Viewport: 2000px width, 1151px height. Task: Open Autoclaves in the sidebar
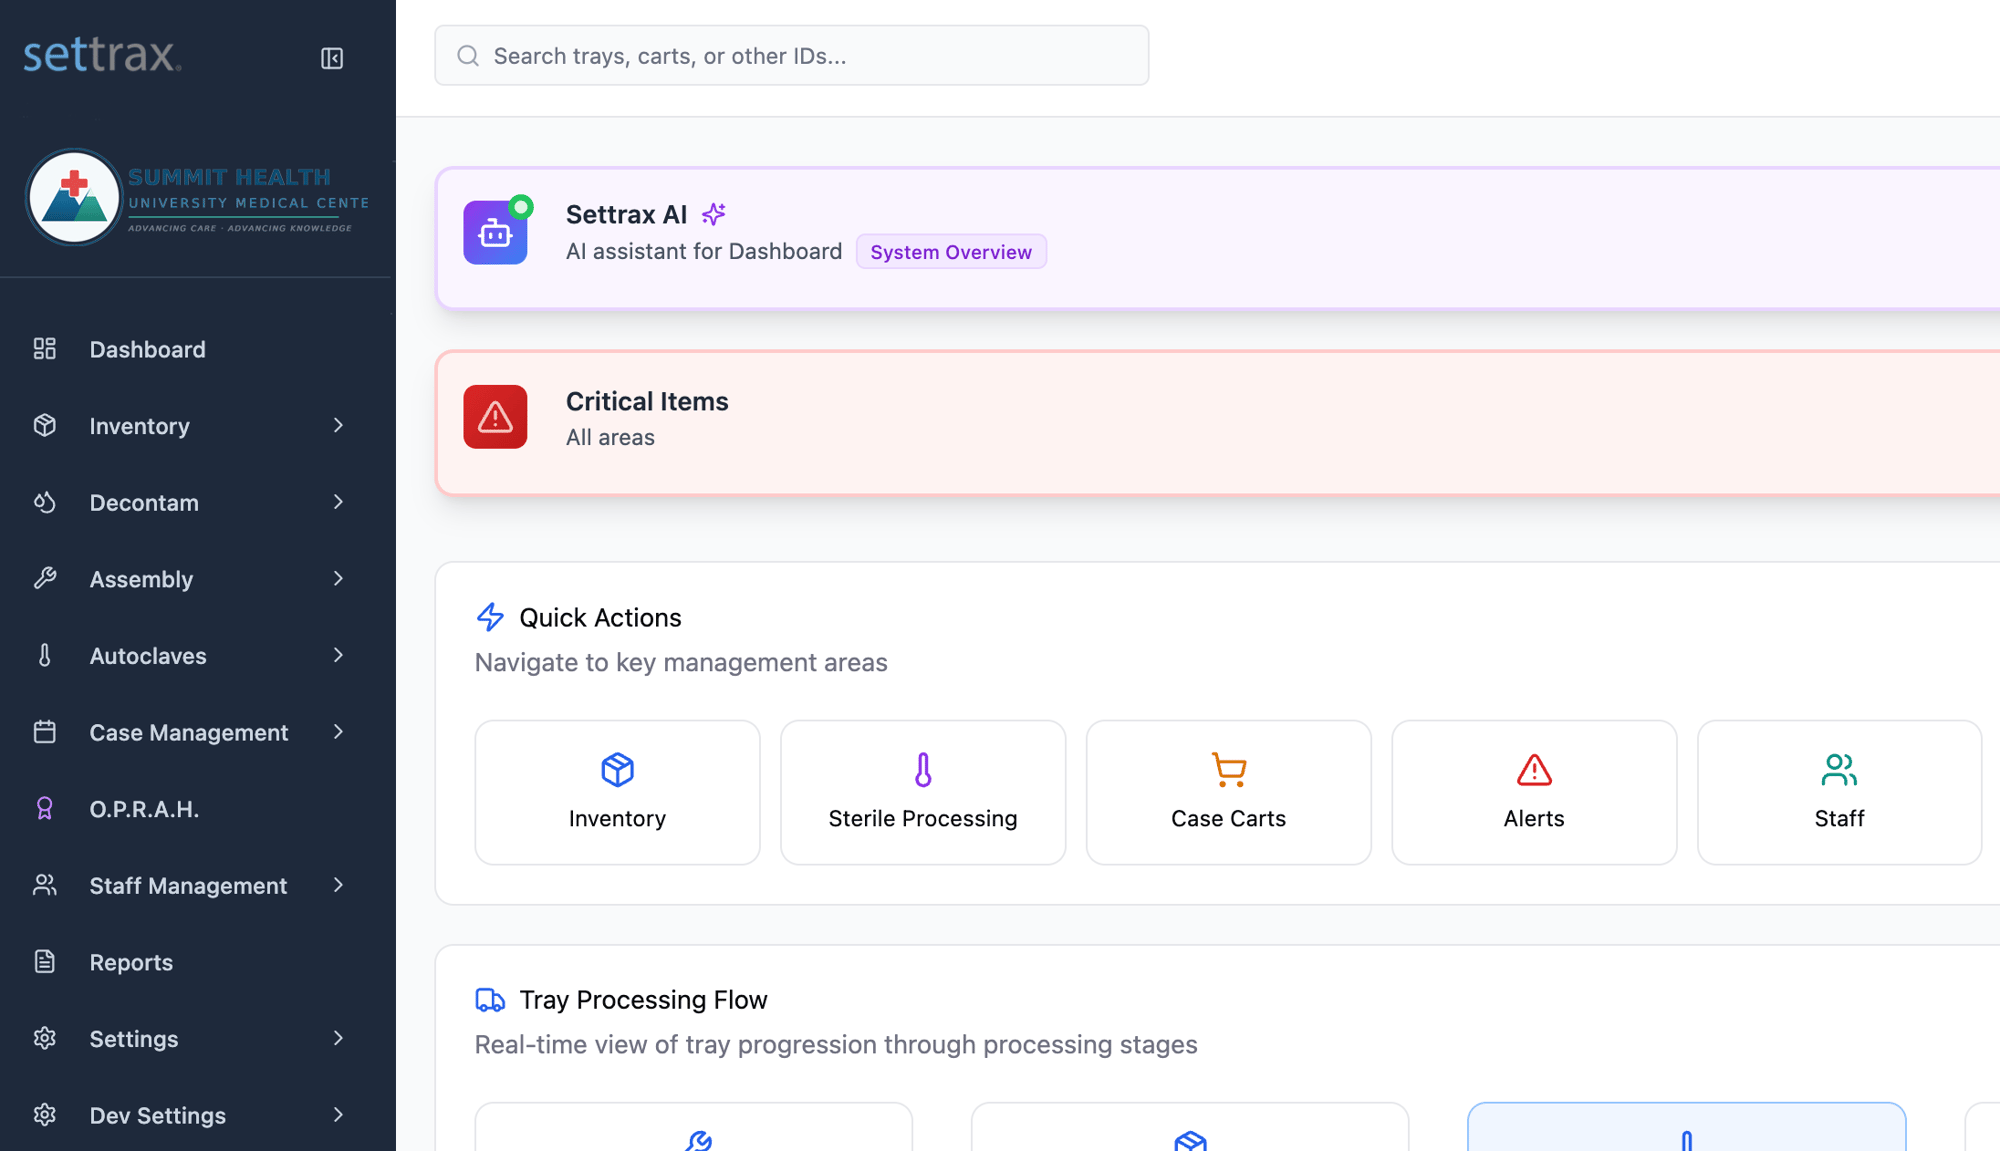point(196,655)
